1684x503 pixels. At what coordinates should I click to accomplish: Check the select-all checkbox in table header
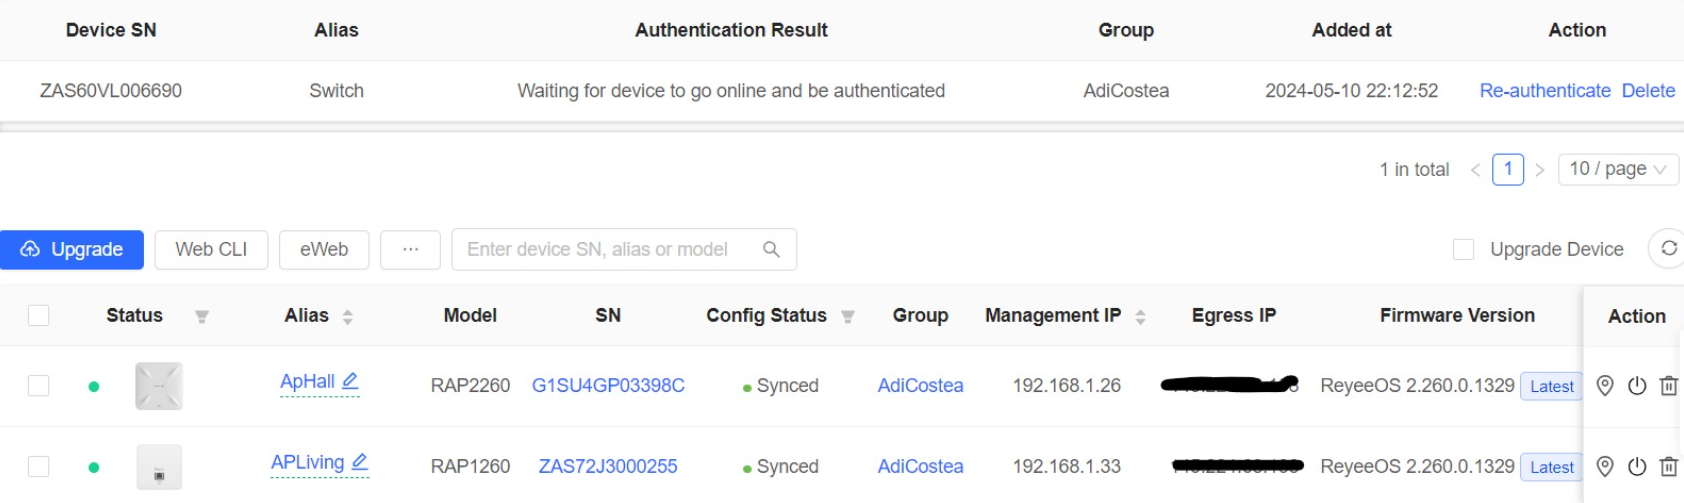(39, 316)
